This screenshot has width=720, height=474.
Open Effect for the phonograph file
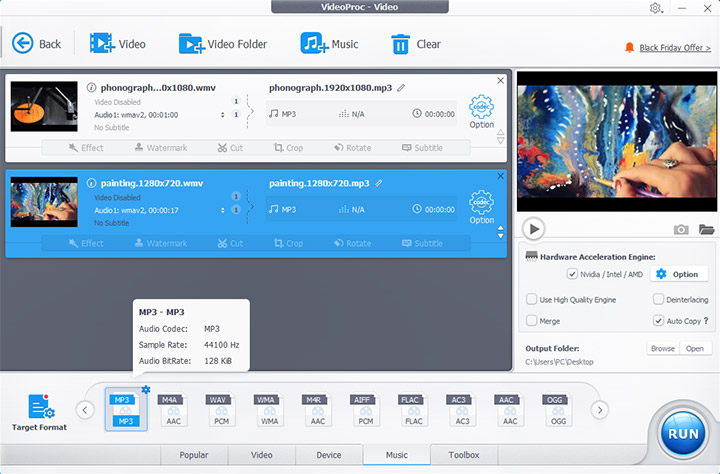tap(86, 147)
